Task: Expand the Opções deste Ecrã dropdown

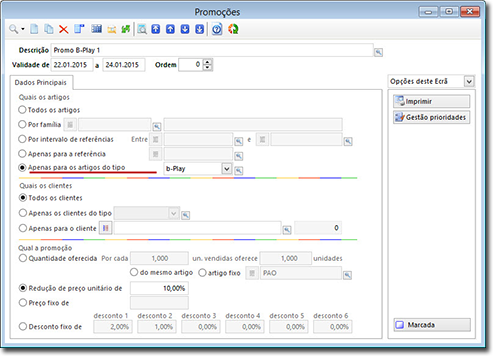Action: (x=469, y=81)
